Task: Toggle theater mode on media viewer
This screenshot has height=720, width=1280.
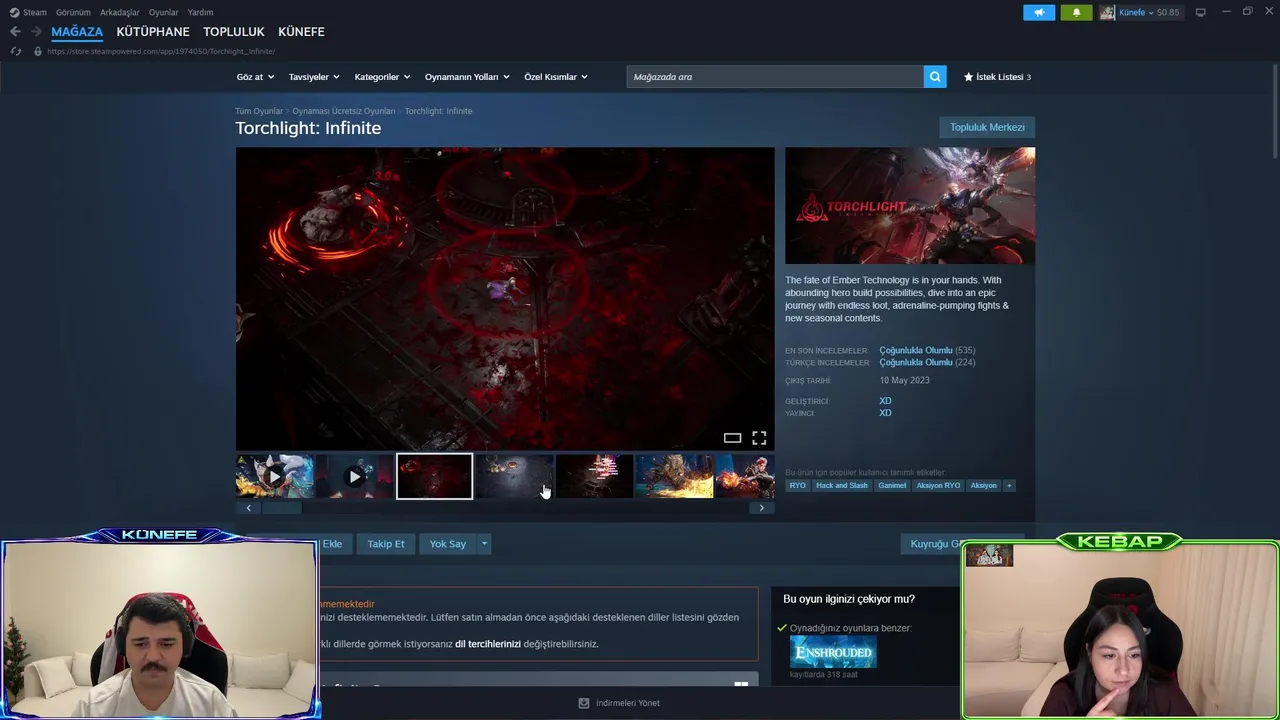Action: point(732,438)
